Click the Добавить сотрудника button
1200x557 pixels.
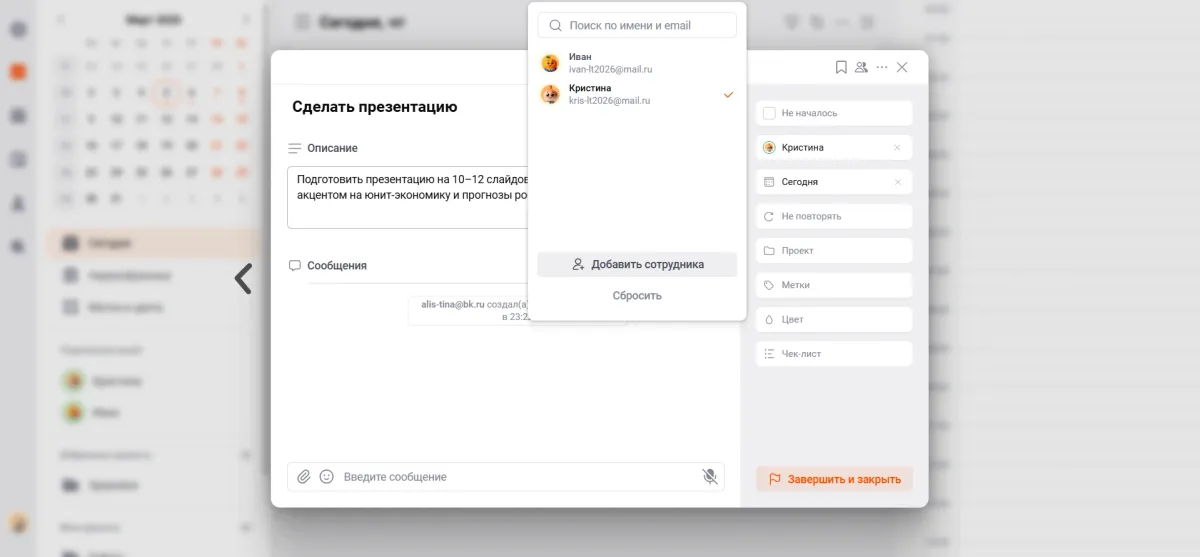tap(637, 265)
